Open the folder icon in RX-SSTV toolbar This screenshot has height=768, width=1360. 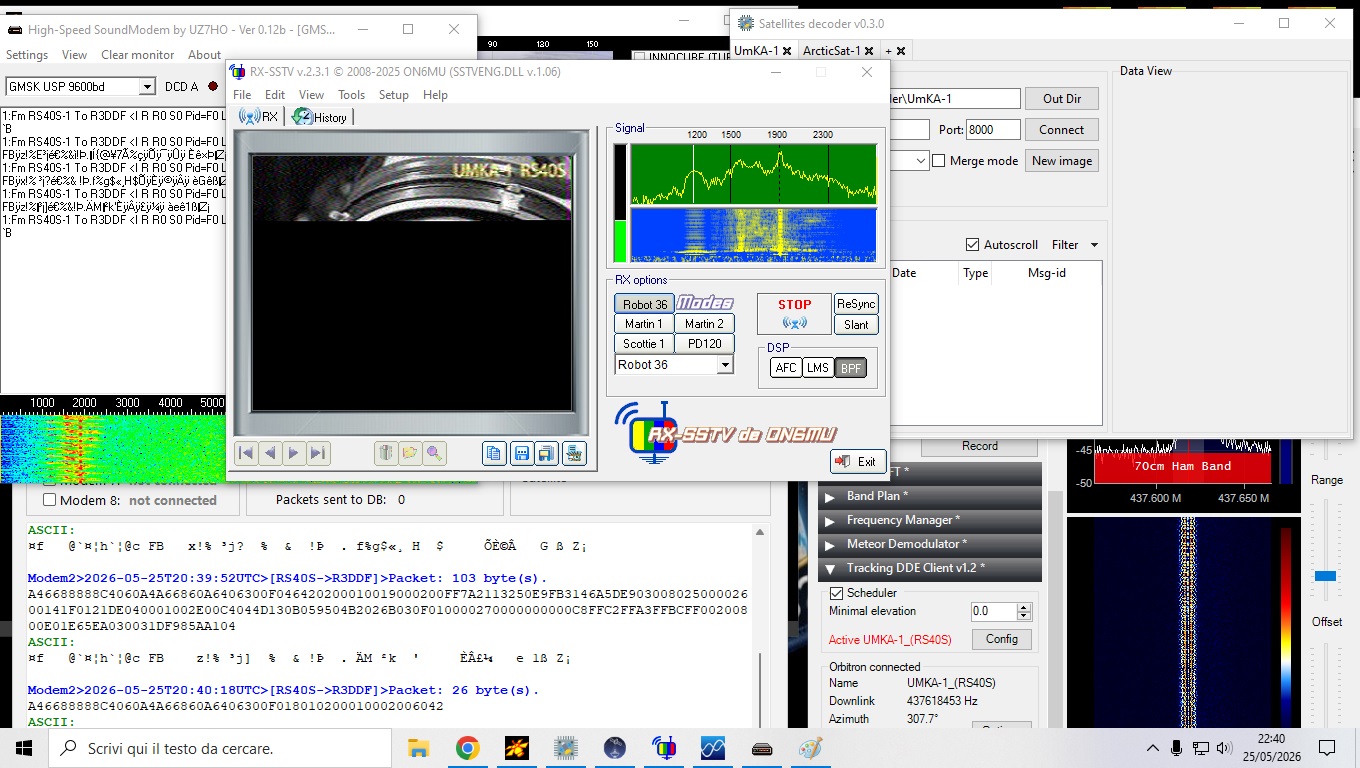410,453
